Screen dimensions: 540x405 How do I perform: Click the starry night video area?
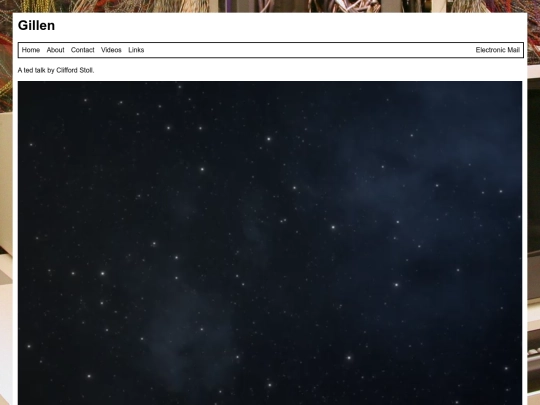pyautogui.click(x=270, y=243)
